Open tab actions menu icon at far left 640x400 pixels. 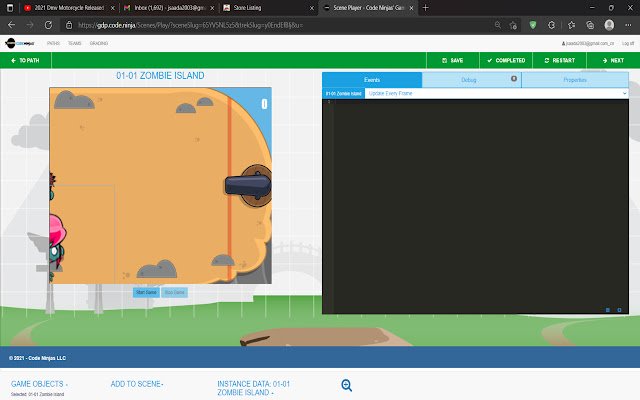10,8
